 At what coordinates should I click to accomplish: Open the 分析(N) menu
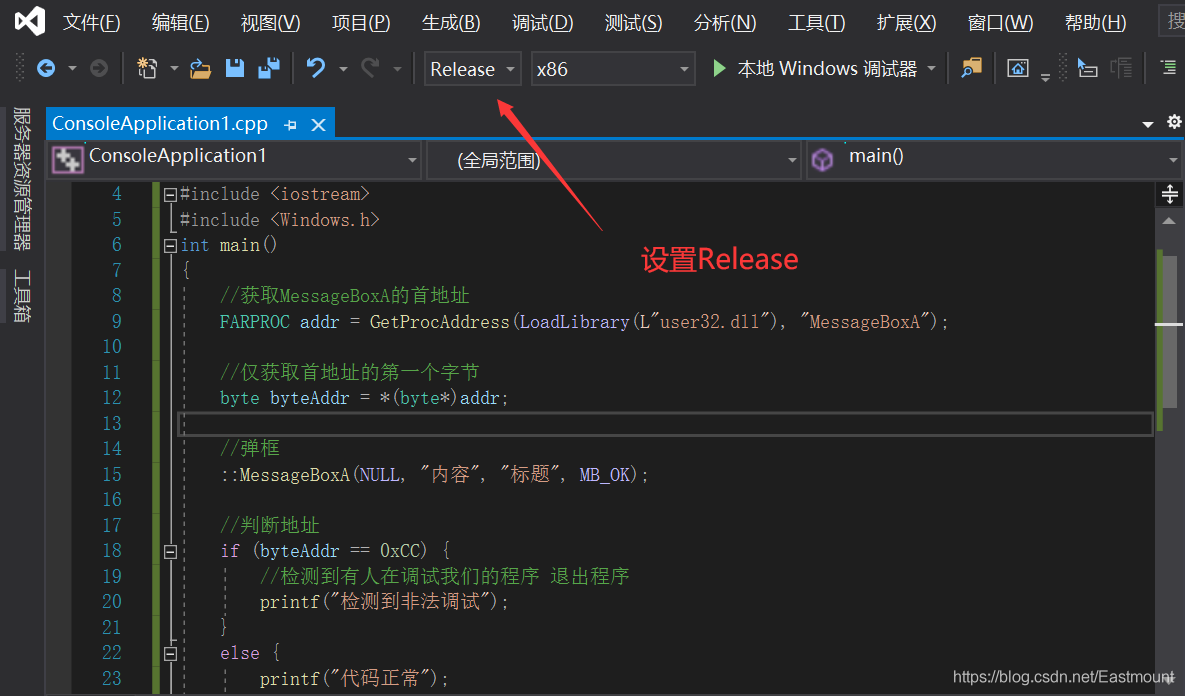pos(725,23)
